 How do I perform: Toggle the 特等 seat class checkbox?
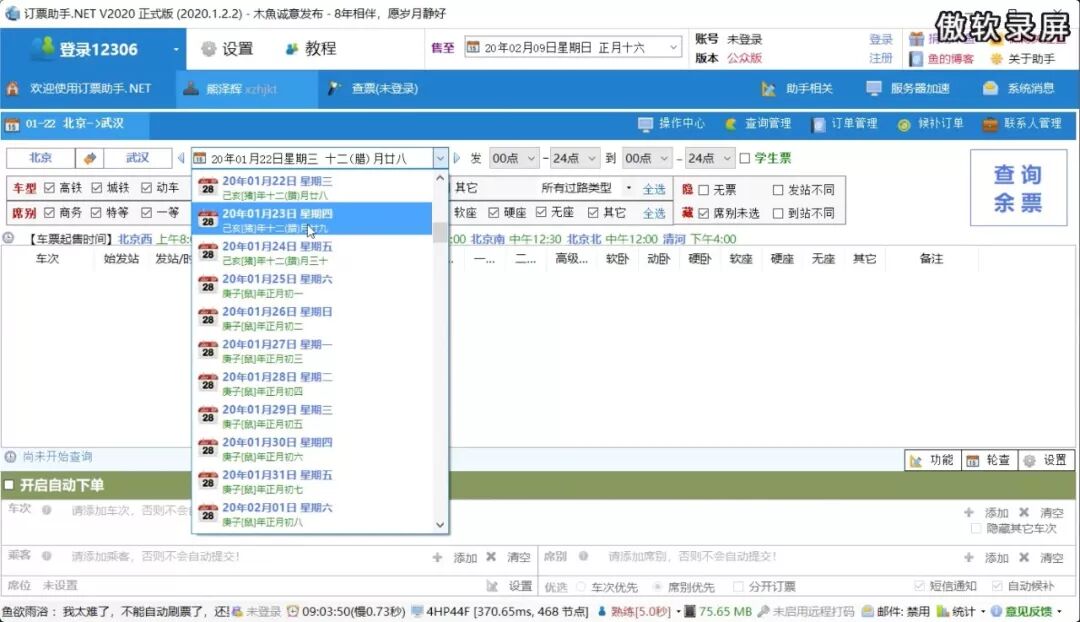point(96,212)
